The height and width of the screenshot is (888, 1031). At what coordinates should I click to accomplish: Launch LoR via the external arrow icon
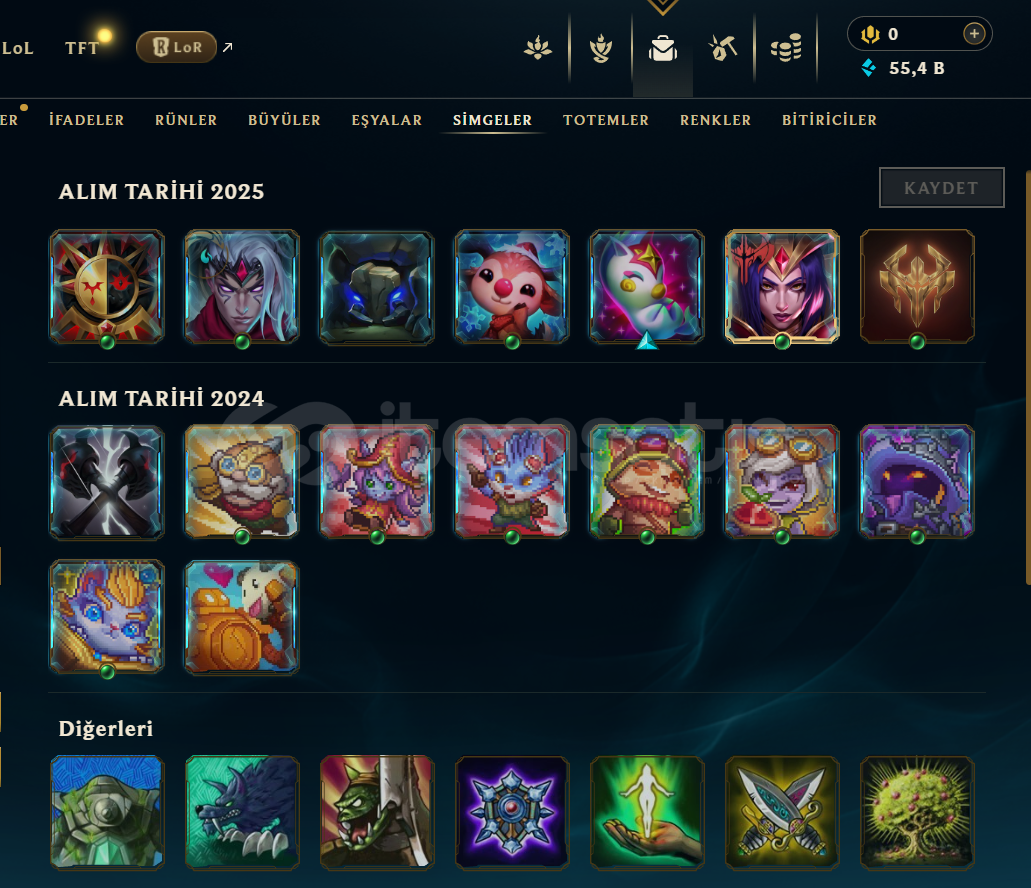point(228,47)
